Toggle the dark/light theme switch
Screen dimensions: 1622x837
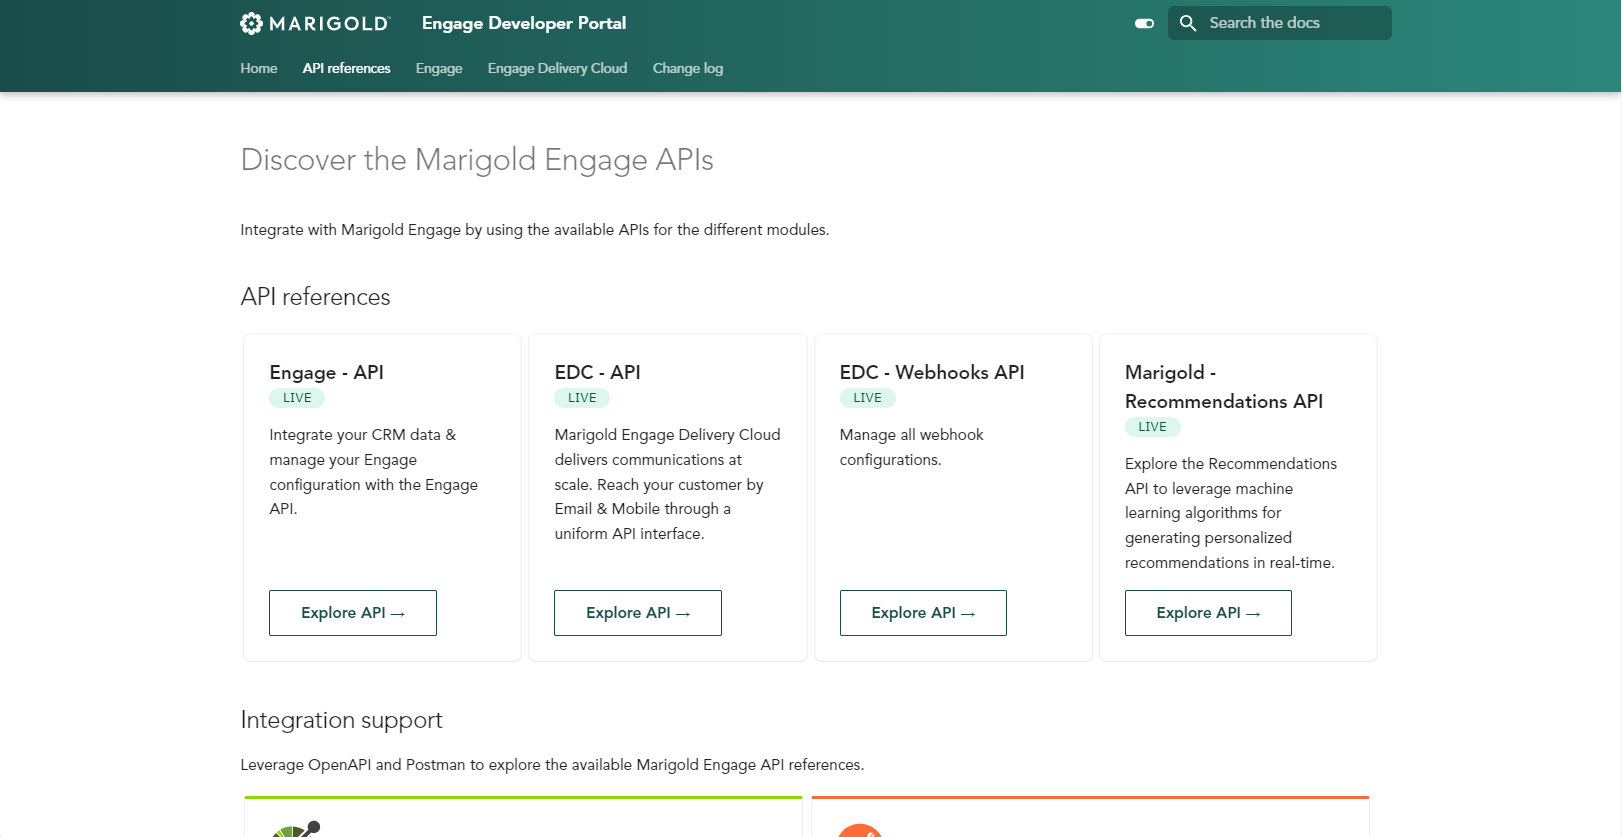click(1144, 23)
